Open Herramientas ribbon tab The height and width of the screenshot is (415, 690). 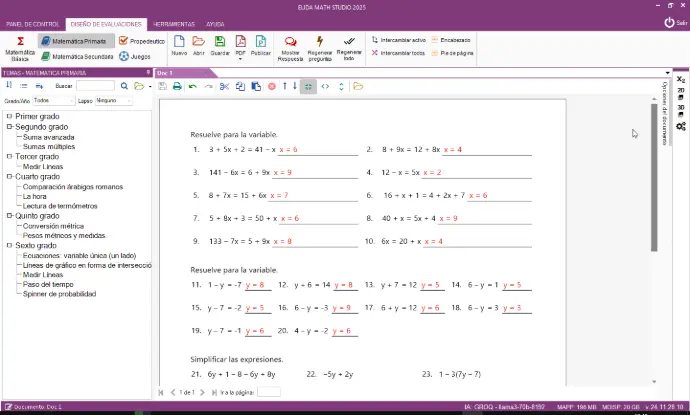[x=174, y=24]
